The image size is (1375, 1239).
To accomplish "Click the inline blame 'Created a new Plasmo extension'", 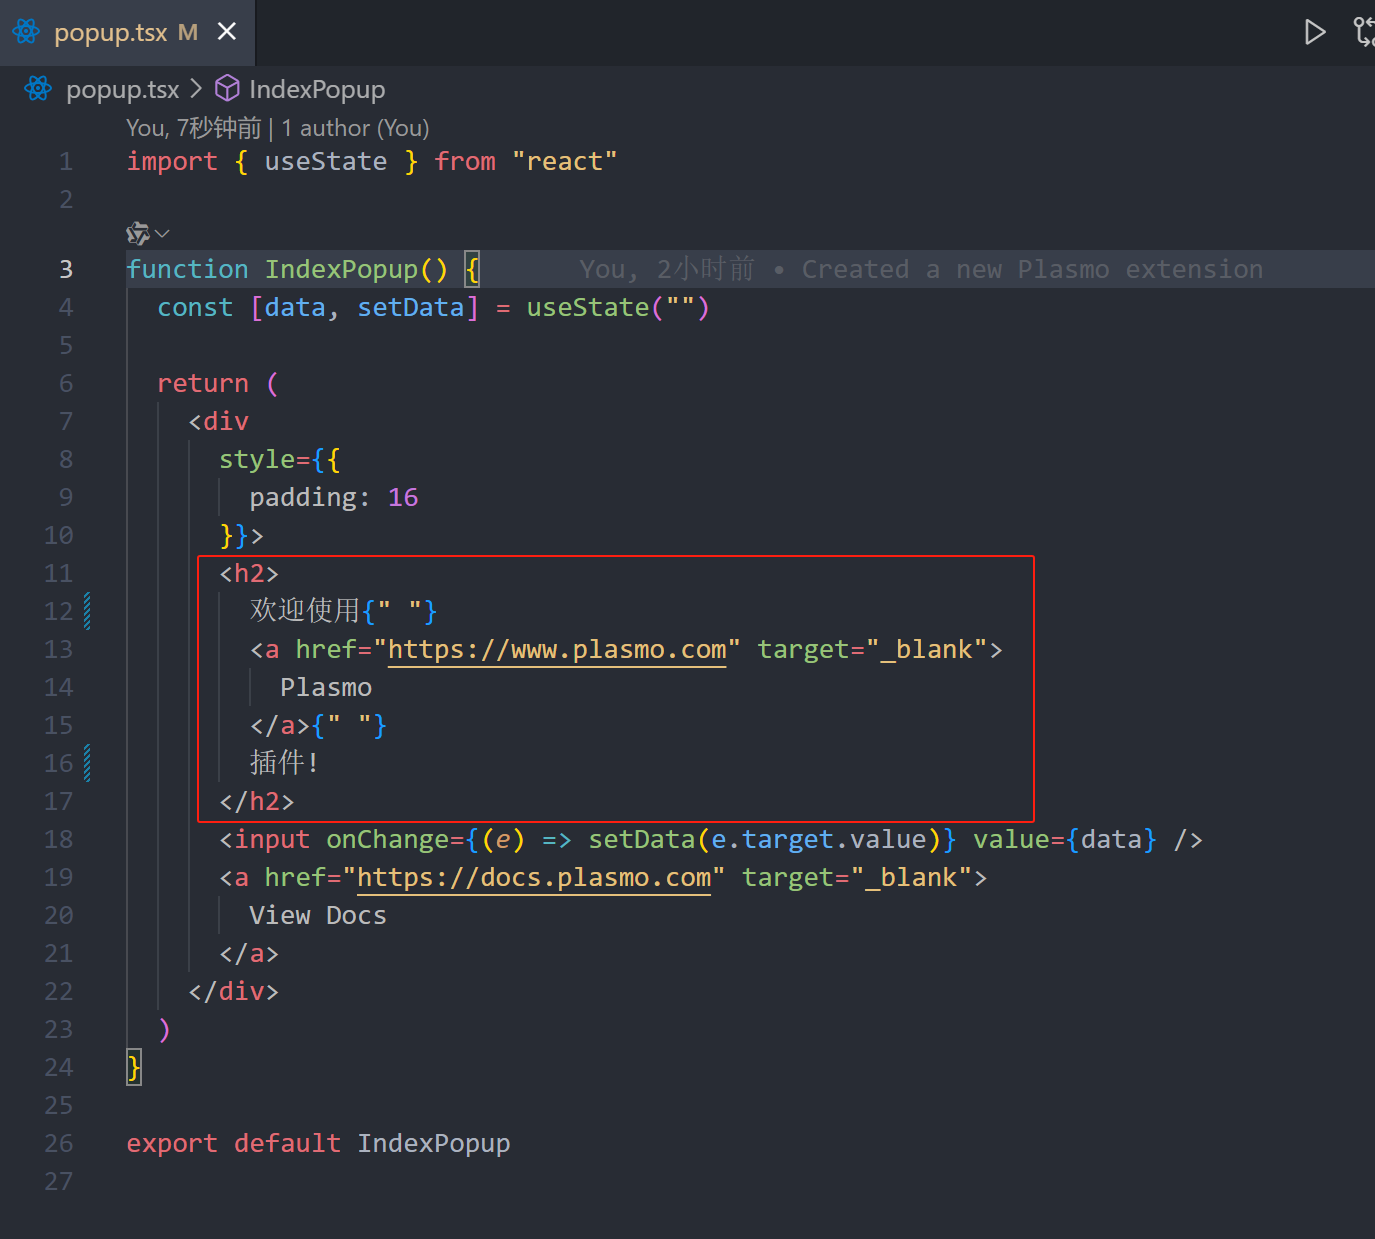I will point(1032,269).
